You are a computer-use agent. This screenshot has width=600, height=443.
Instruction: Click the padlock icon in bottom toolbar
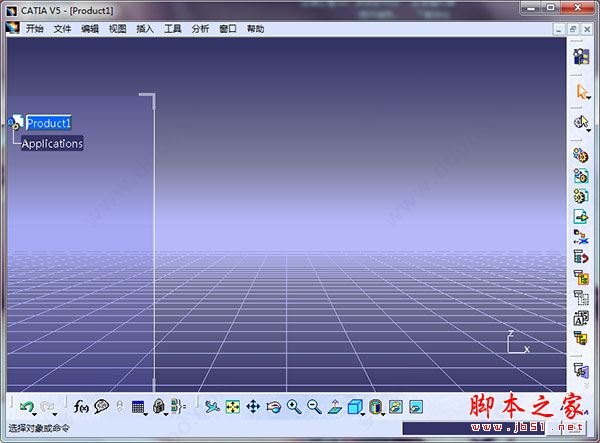point(158,406)
